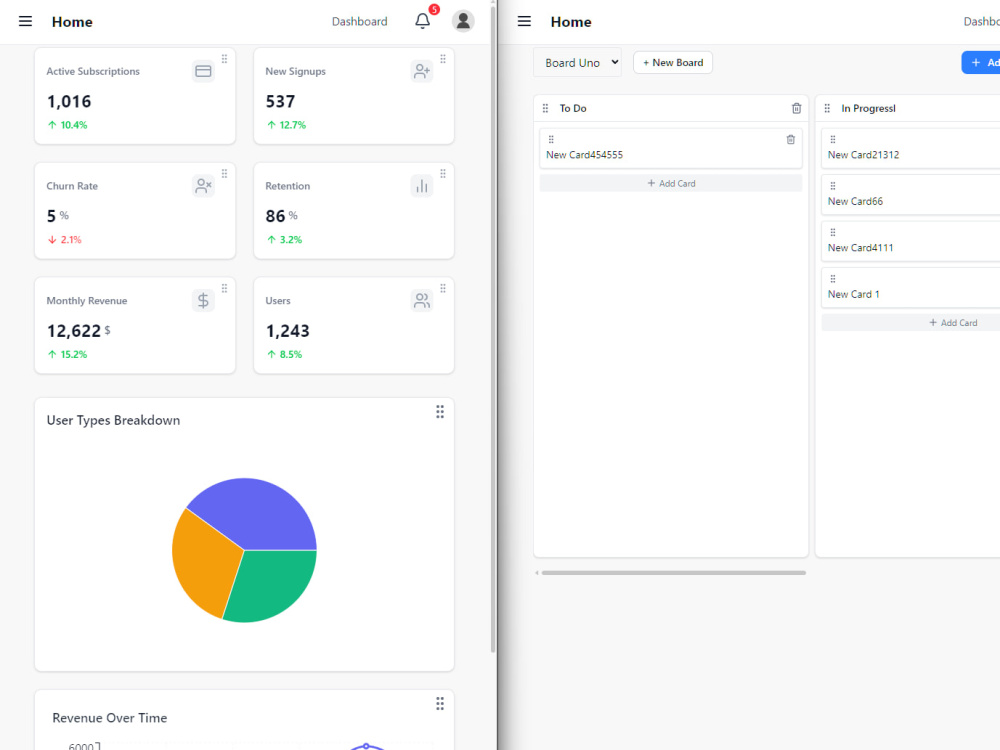The height and width of the screenshot is (750, 1000).
Task: Grab drag handle of User Types Breakdown
Action: (440, 412)
